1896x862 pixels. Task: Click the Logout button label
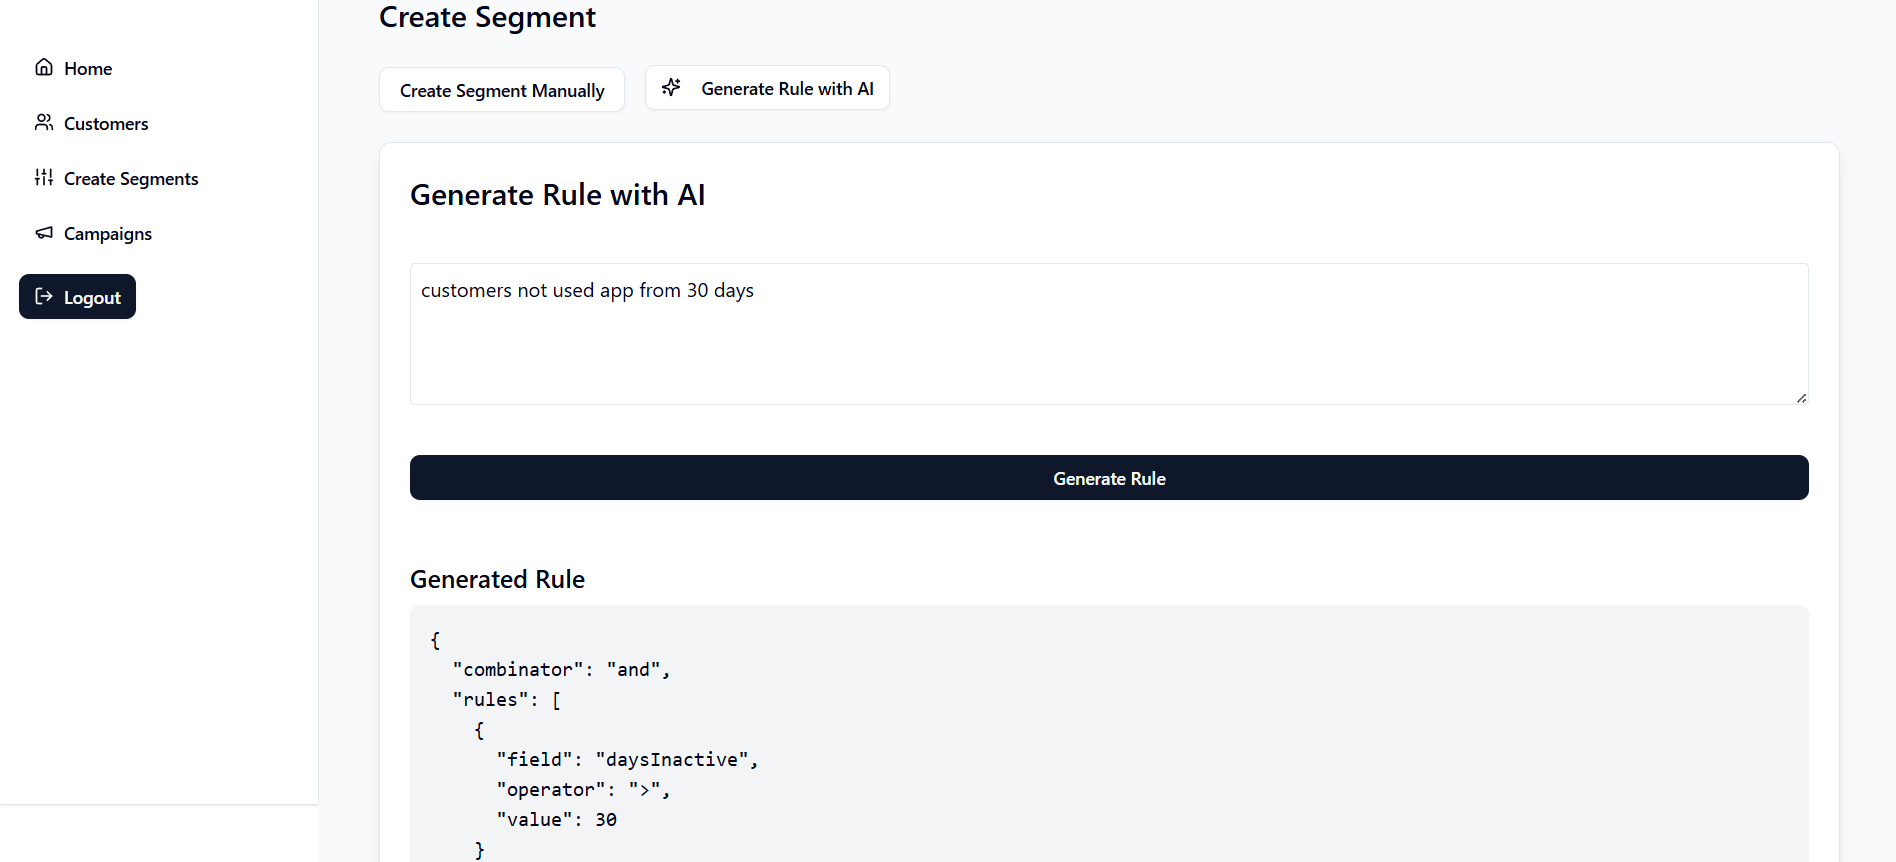pos(92,298)
